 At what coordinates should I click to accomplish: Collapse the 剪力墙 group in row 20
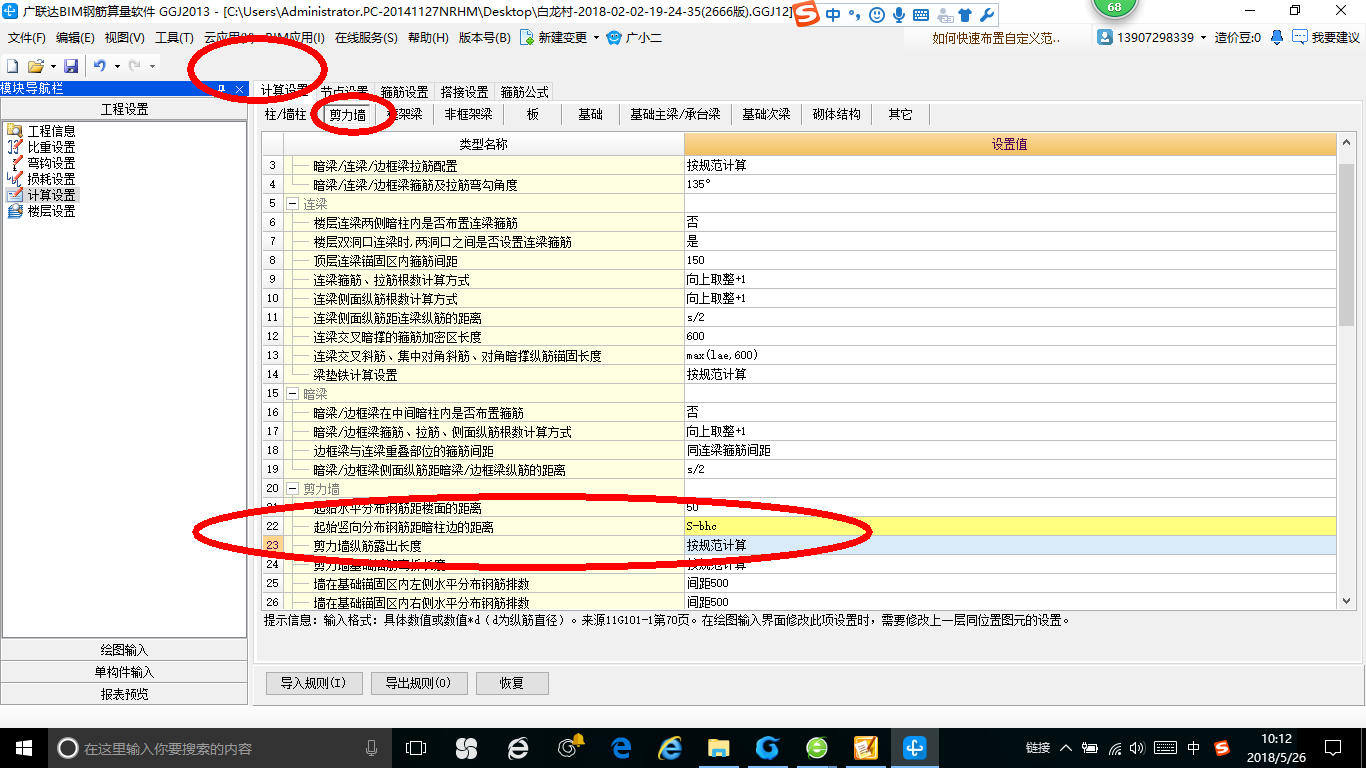tap(292, 488)
